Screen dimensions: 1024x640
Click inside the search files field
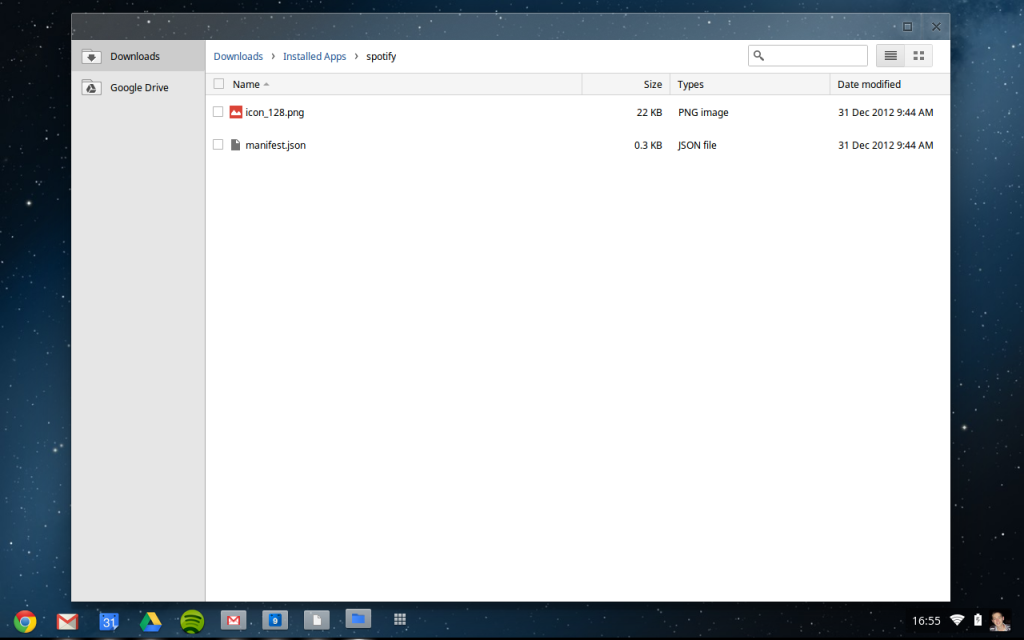click(808, 55)
